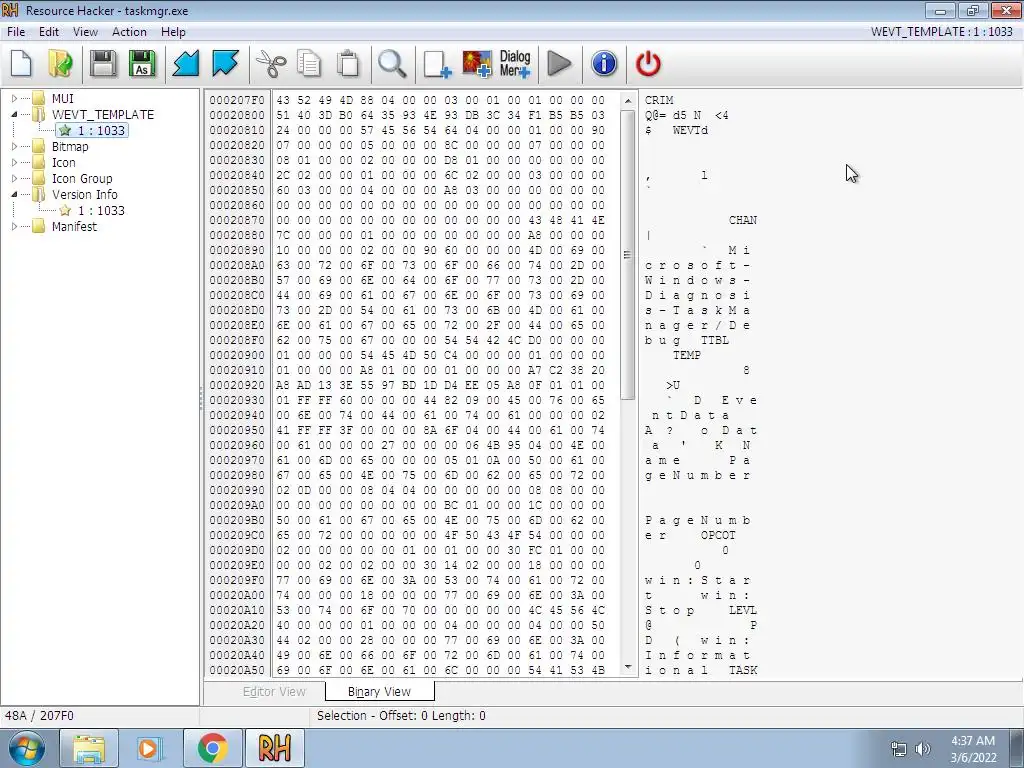Image resolution: width=1024 pixels, height=768 pixels.
Task: Click the network tray icon
Action: click(x=899, y=749)
